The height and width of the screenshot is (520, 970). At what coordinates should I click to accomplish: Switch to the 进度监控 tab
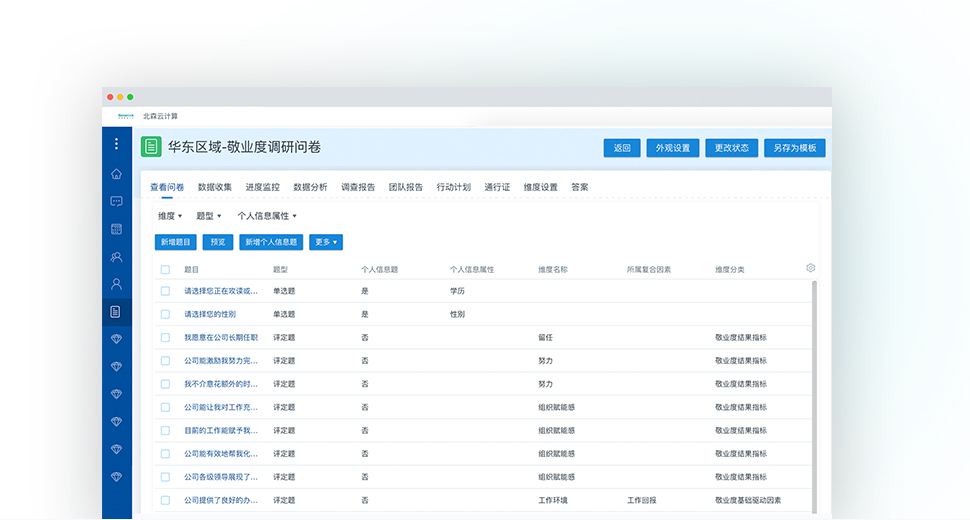tap(262, 187)
